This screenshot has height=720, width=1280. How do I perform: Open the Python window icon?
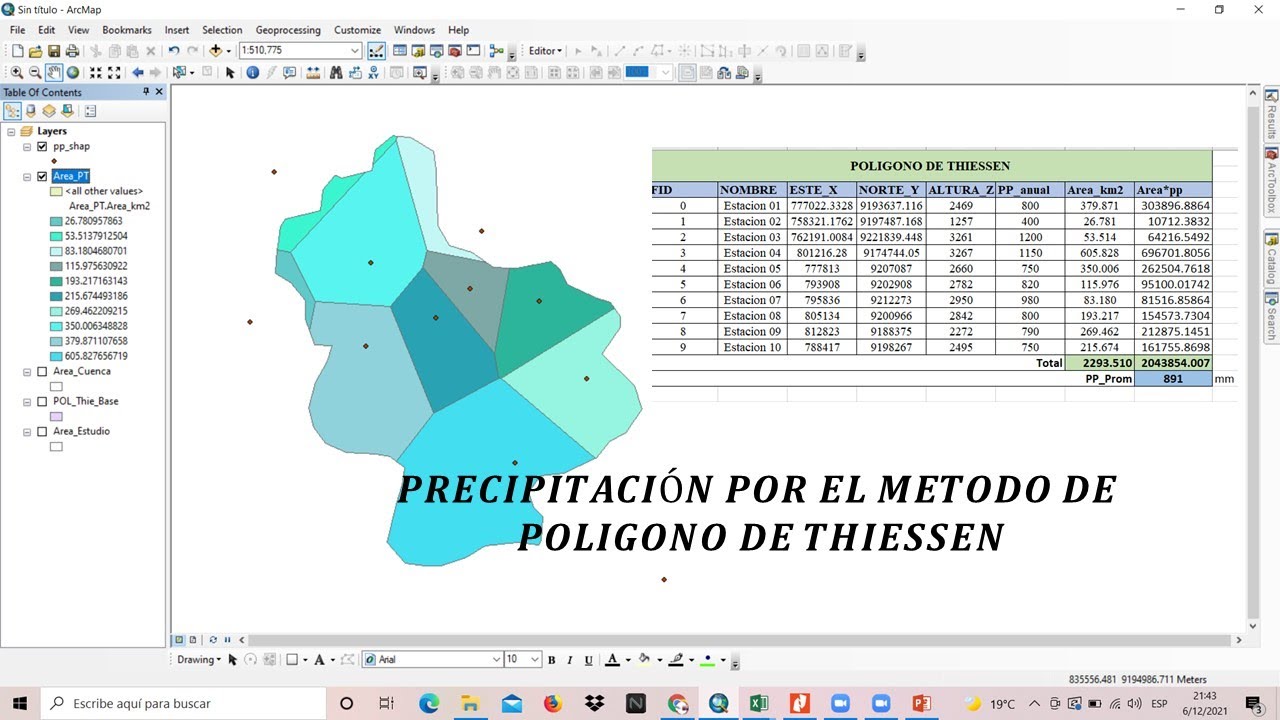click(473, 50)
